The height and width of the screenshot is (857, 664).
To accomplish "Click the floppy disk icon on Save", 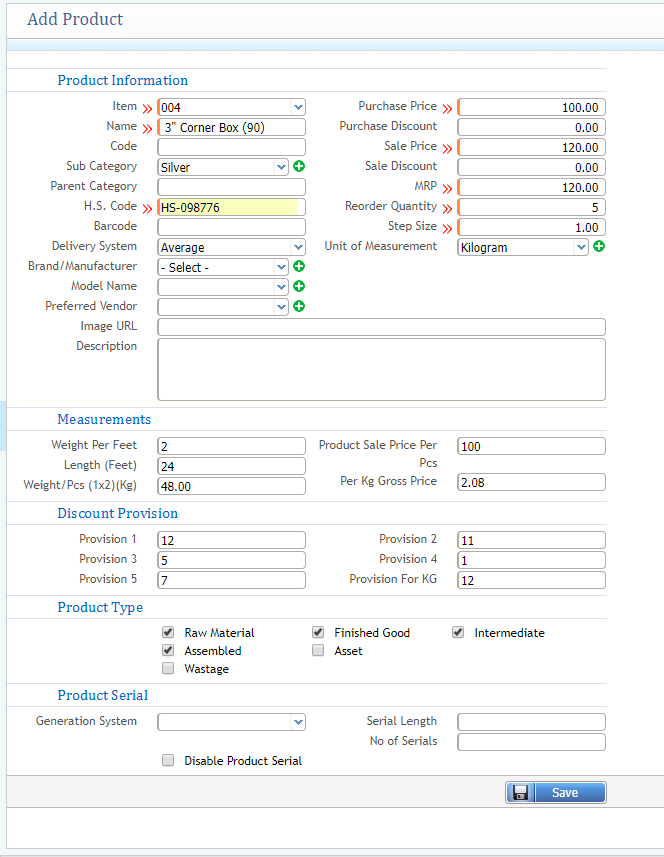I will click(x=520, y=793).
